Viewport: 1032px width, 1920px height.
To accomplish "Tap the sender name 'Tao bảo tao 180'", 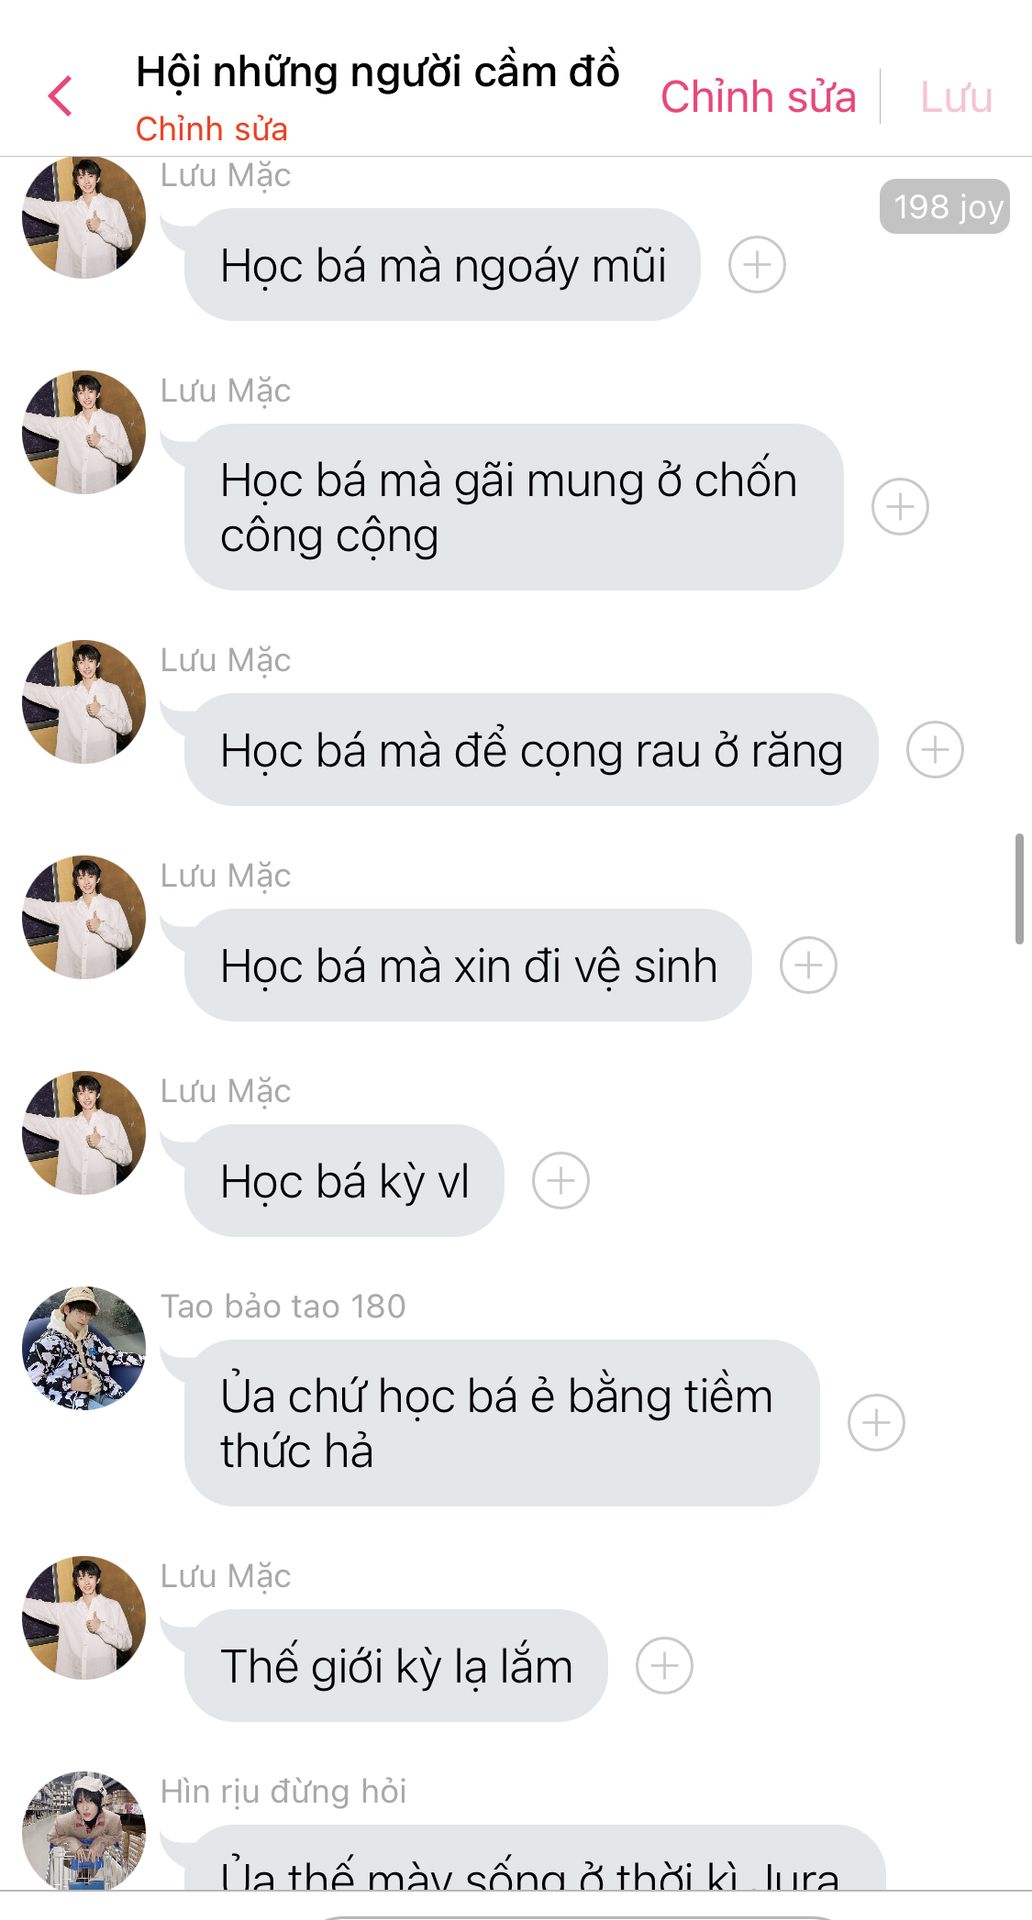I will [x=283, y=1306].
